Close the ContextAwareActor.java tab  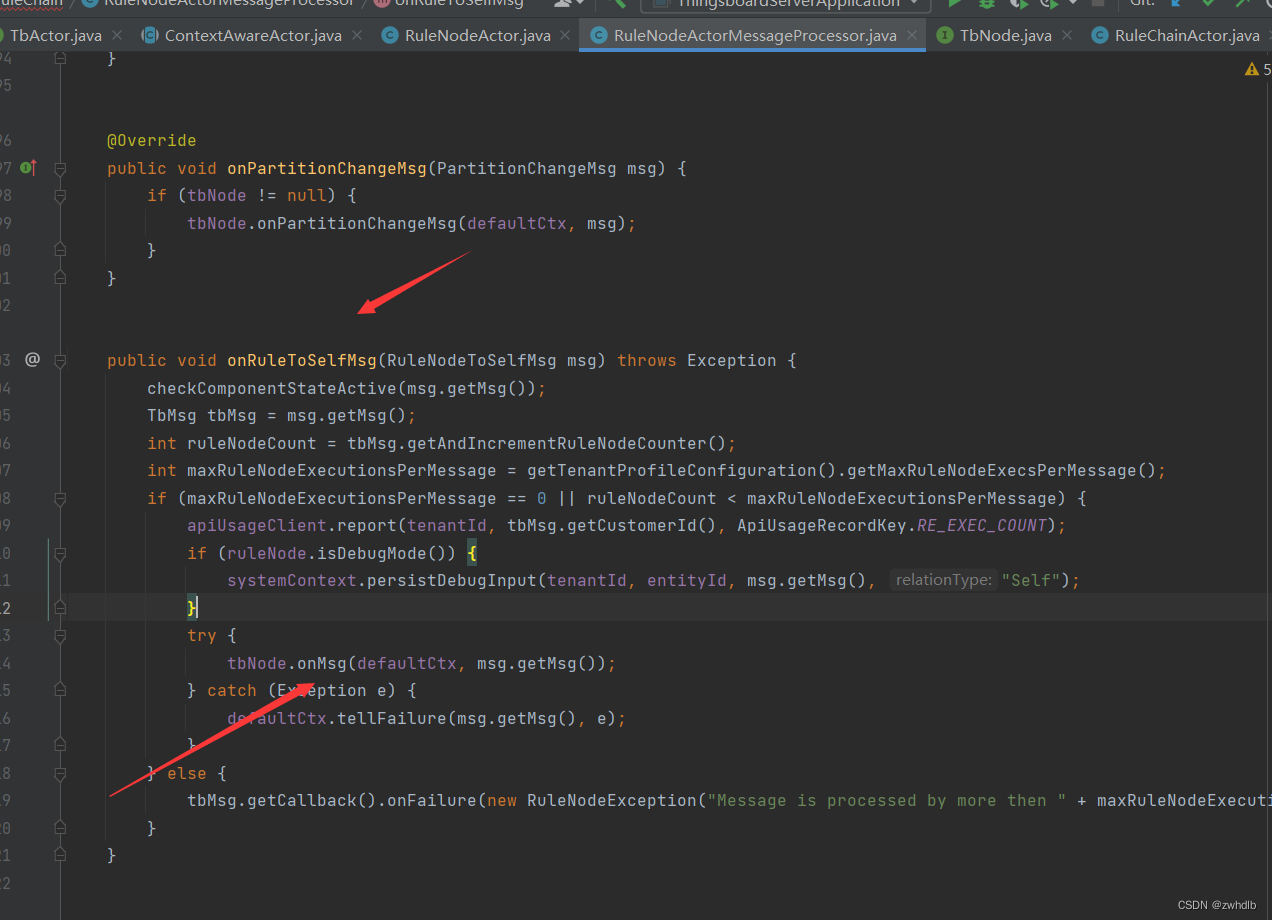(x=357, y=35)
